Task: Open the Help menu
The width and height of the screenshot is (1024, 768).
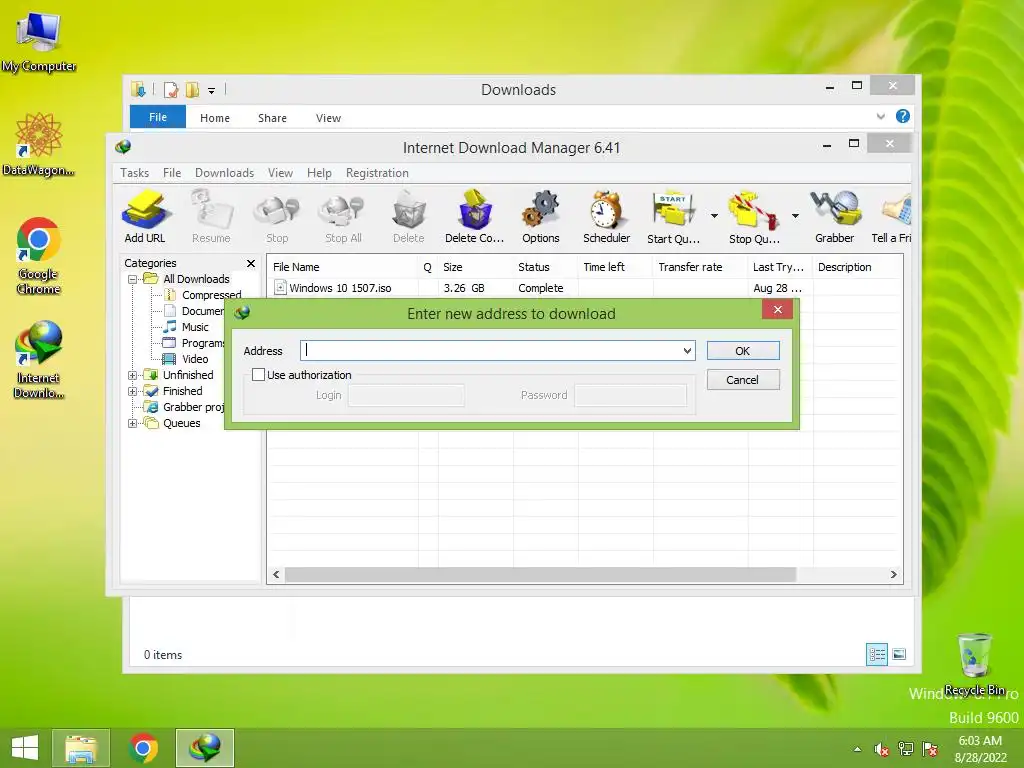Action: 319,173
